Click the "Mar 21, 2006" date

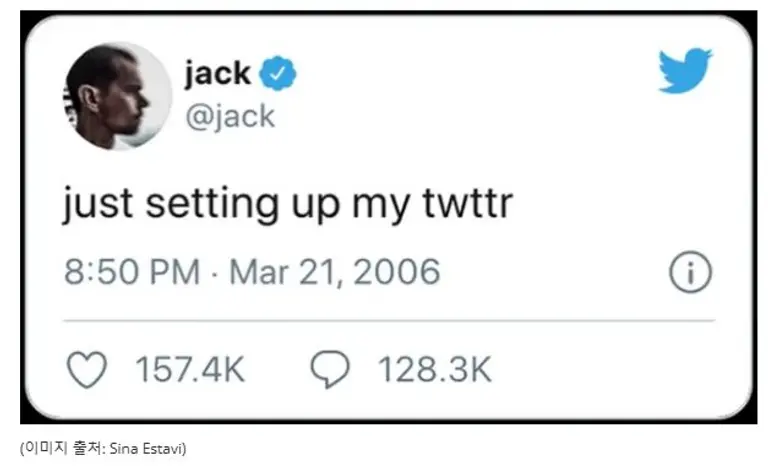point(335,271)
